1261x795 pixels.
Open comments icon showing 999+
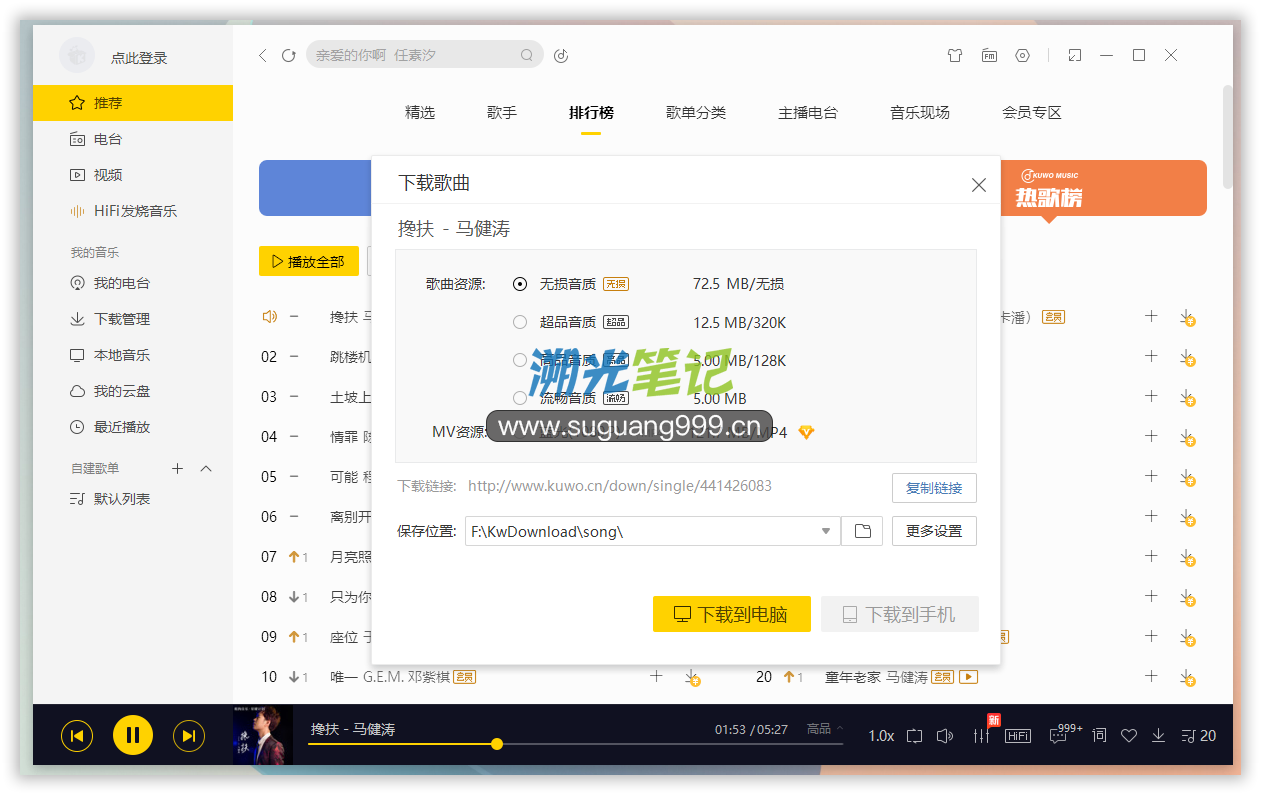1066,735
